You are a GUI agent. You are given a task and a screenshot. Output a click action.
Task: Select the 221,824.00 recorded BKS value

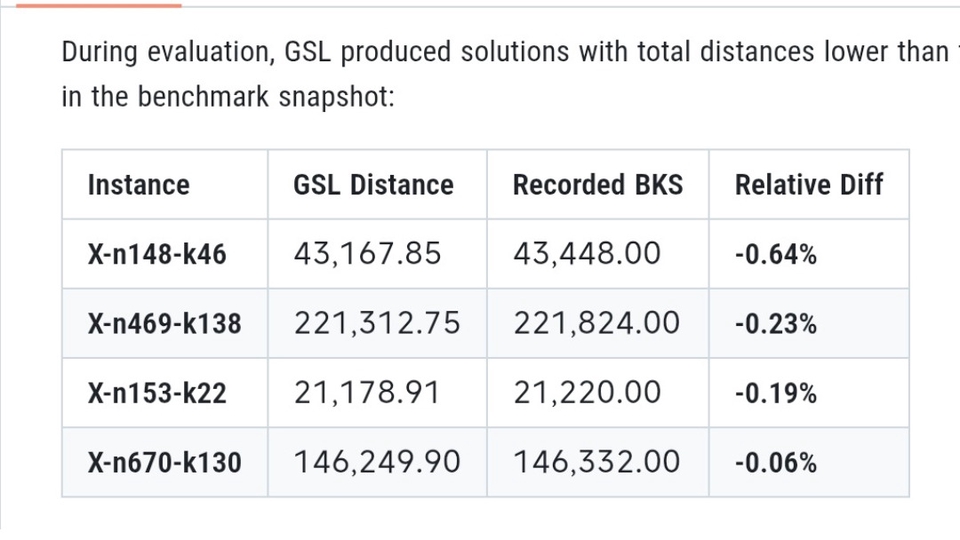point(597,323)
